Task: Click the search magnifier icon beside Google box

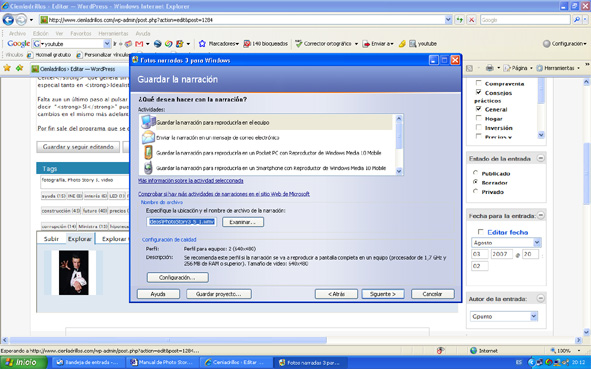Action: tap(576, 20)
